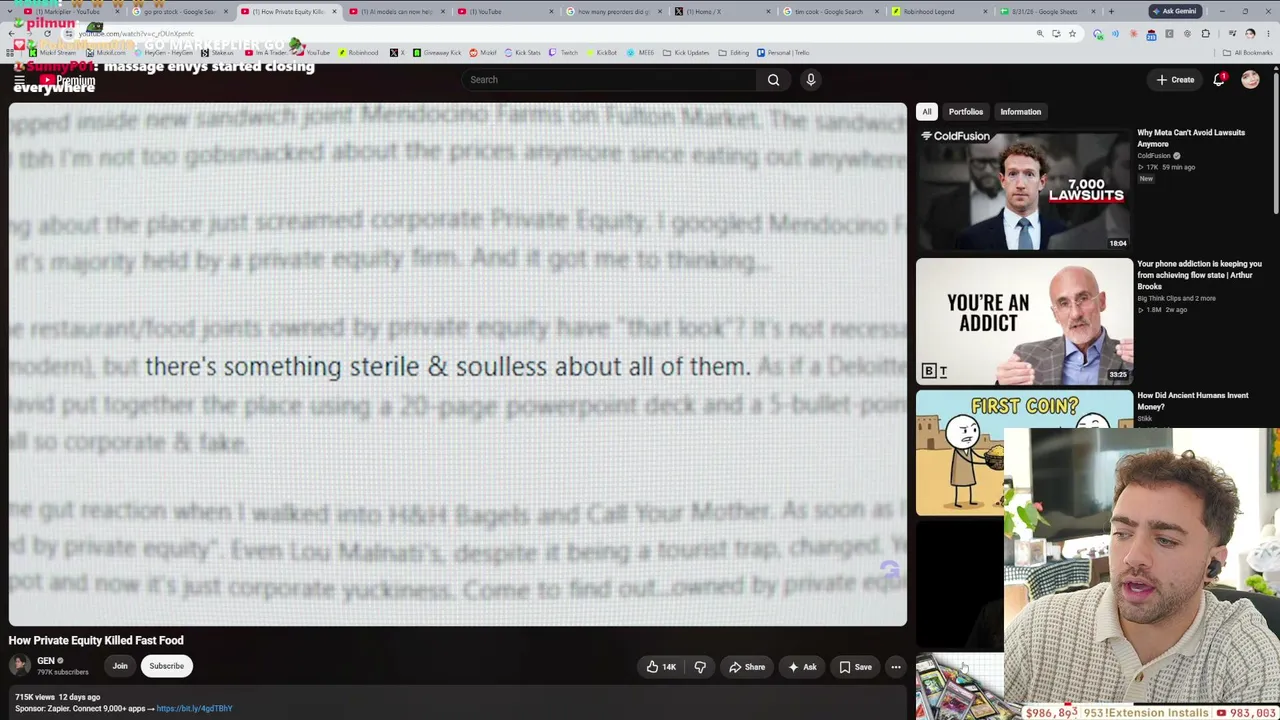This screenshot has height=720, width=1280.
Task: Select the All filter chip
Action: (927, 112)
